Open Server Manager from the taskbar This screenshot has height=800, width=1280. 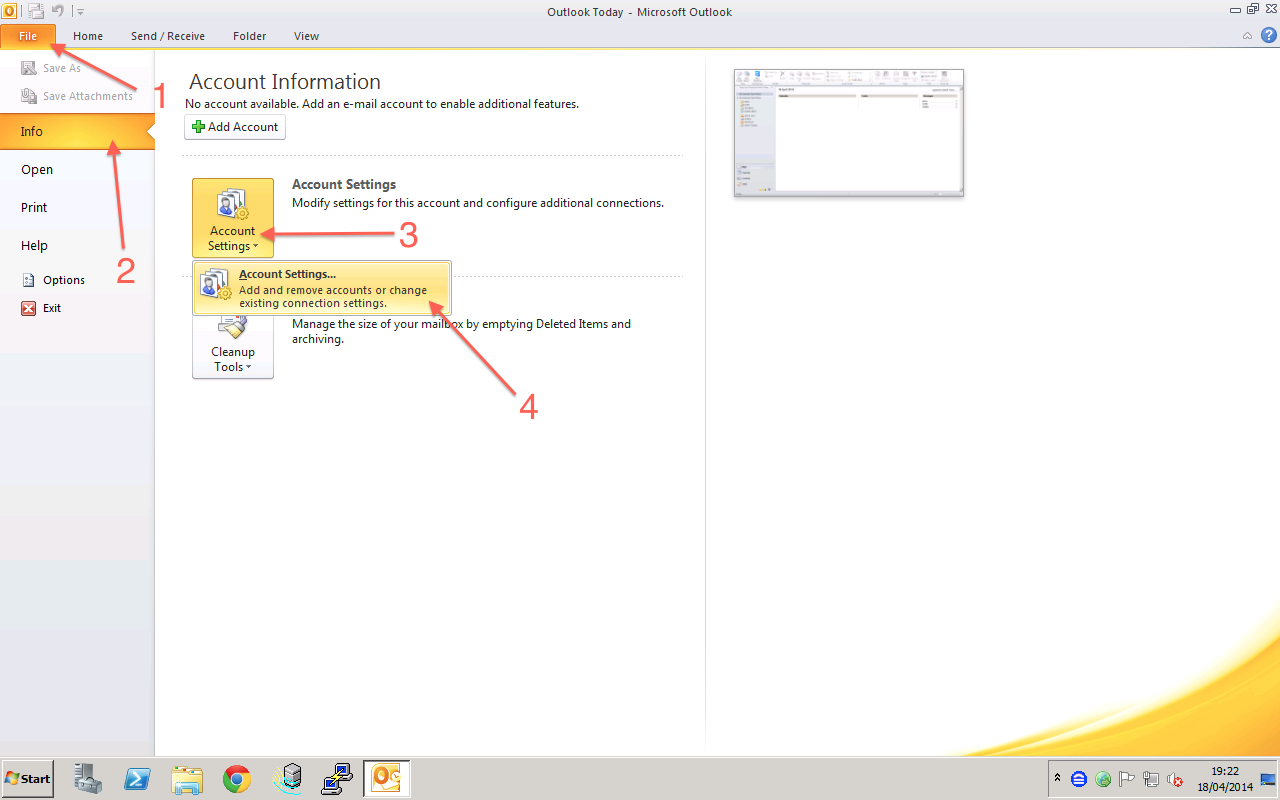point(88,778)
